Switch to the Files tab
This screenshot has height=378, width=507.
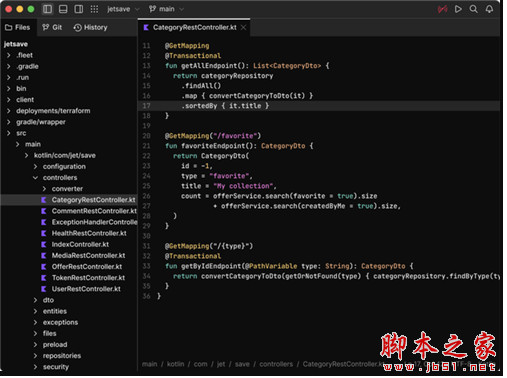point(18,27)
